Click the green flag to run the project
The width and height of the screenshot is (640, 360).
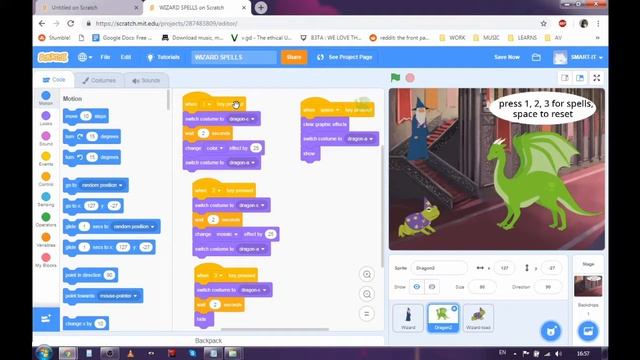click(x=395, y=78)
